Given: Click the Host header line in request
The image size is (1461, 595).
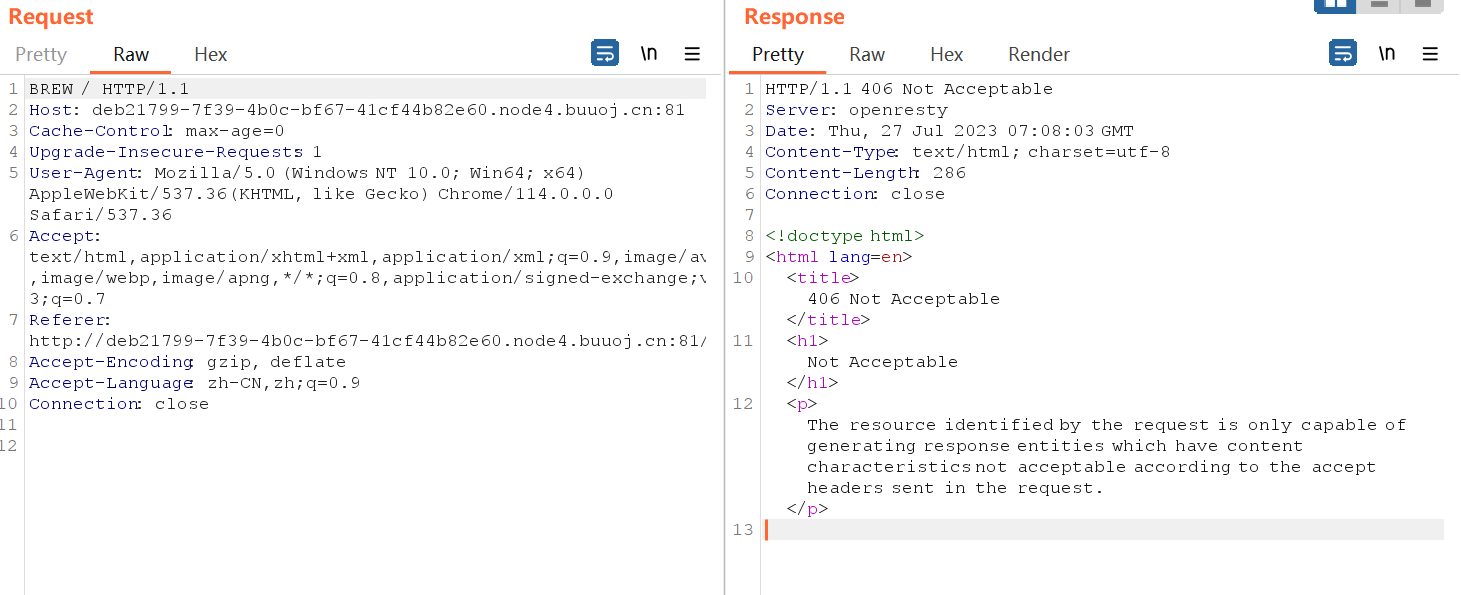Looking at the screenshot, I should 356,110.
